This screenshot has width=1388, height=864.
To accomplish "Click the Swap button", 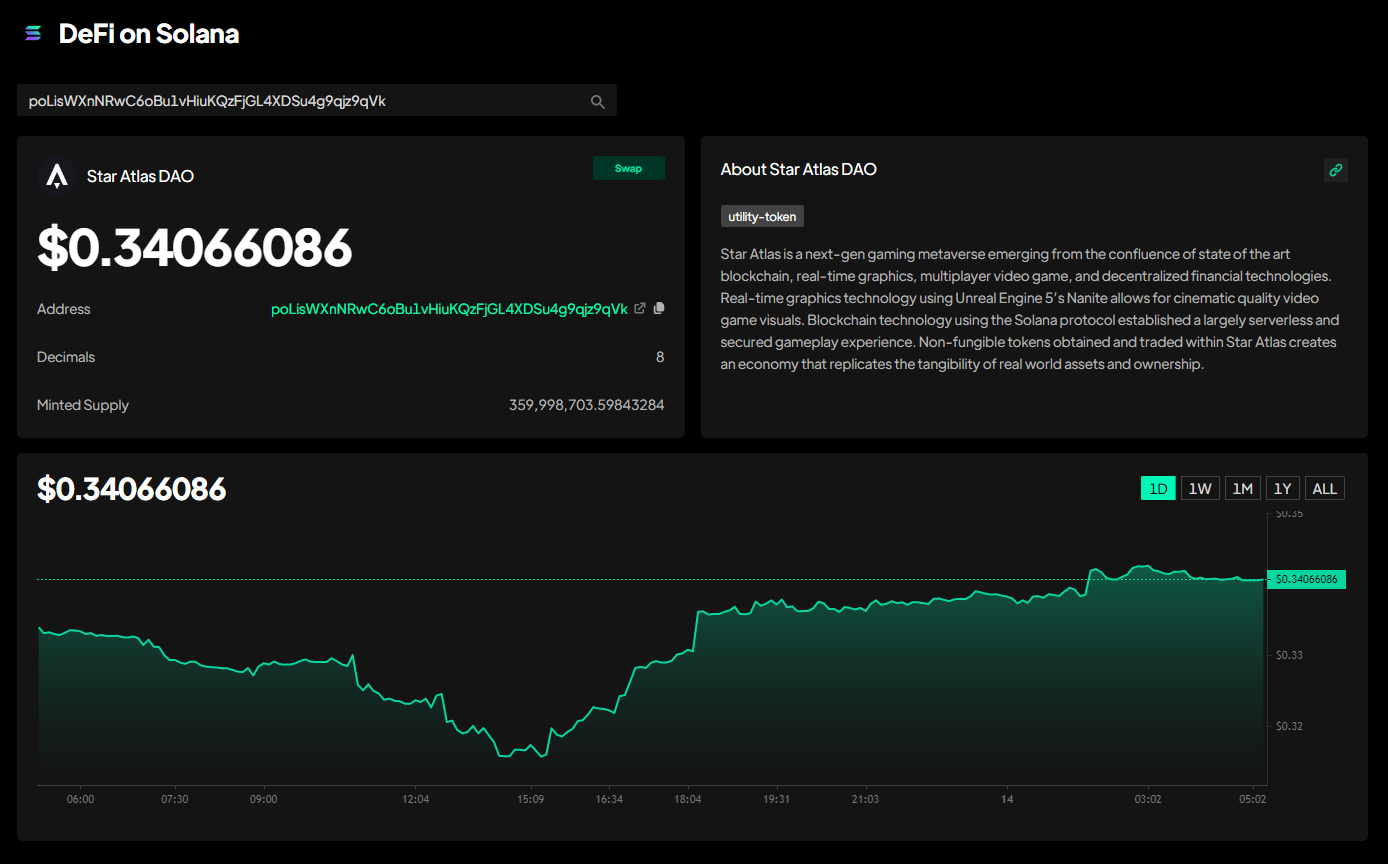I will pyautogui.click(x=628, y=168).
